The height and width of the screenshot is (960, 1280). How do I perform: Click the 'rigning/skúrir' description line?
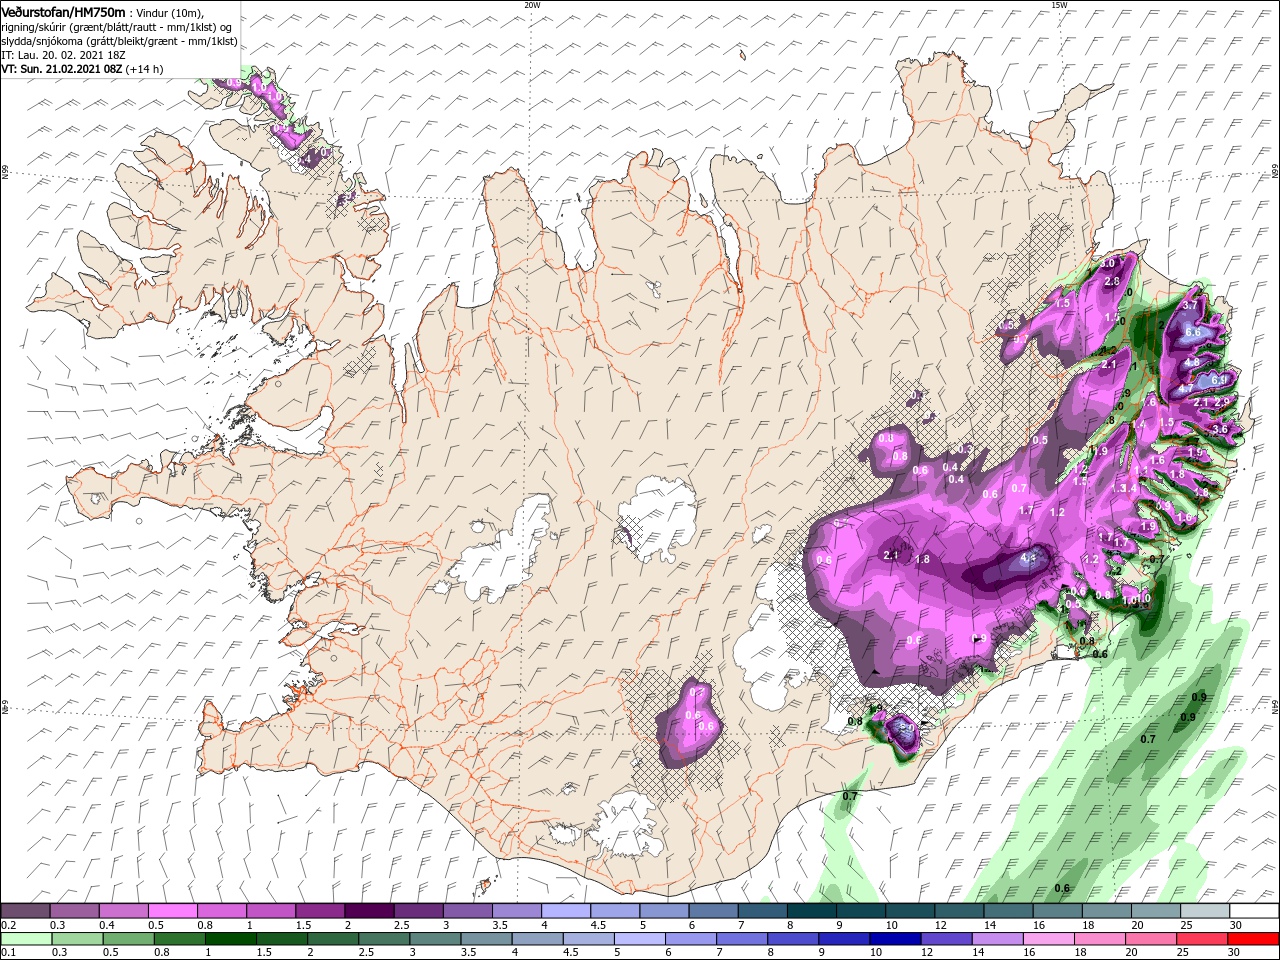pyautogui.click(x=116, y=27)
